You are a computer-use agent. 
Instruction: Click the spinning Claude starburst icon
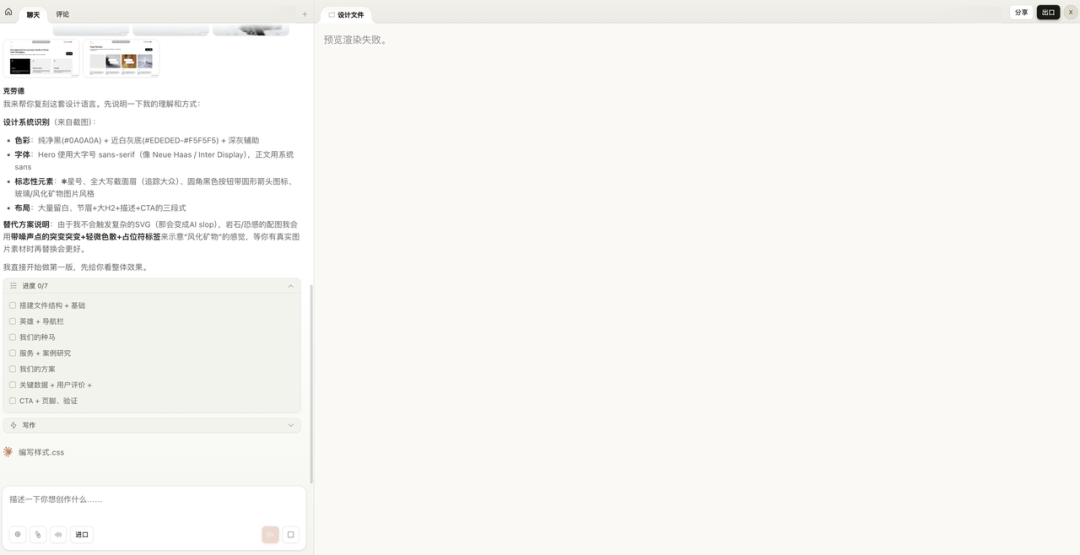8,452
